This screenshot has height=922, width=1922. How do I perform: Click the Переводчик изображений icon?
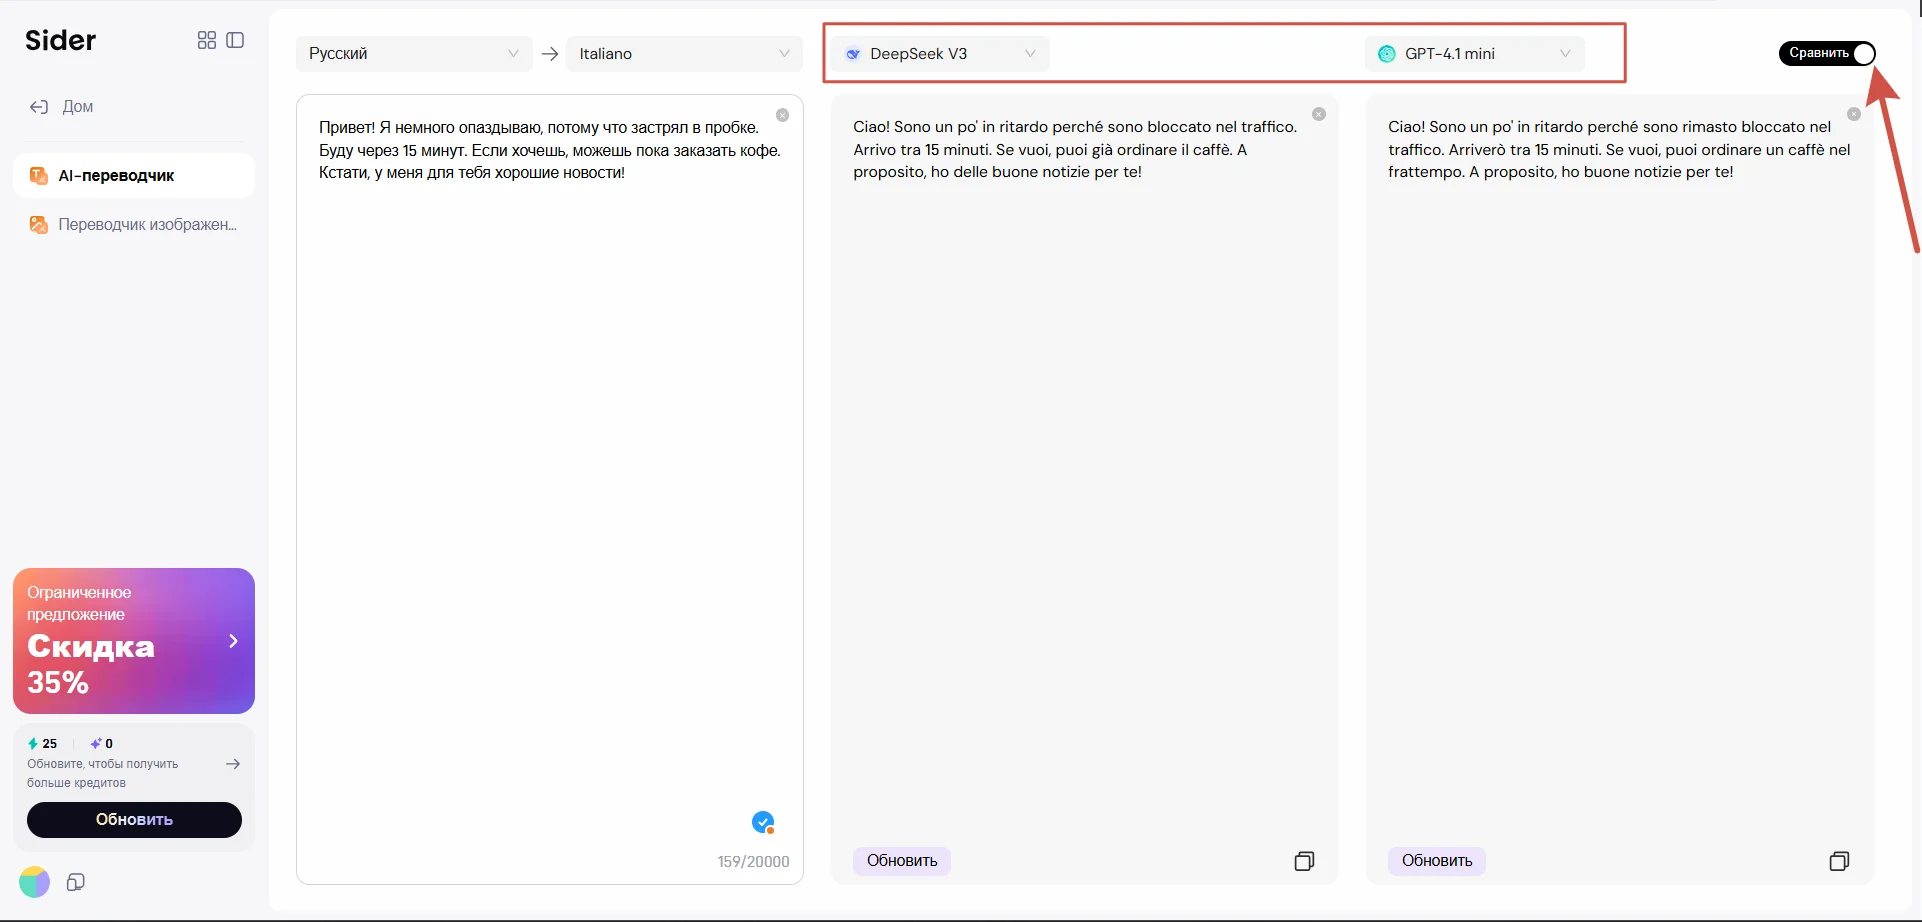(39, 225)
